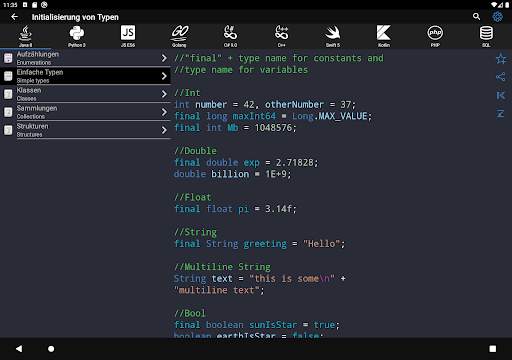Viewport: 512px width, 360px height.
Task: Click the '//Int' comment line
Action: tap(187, 93)
